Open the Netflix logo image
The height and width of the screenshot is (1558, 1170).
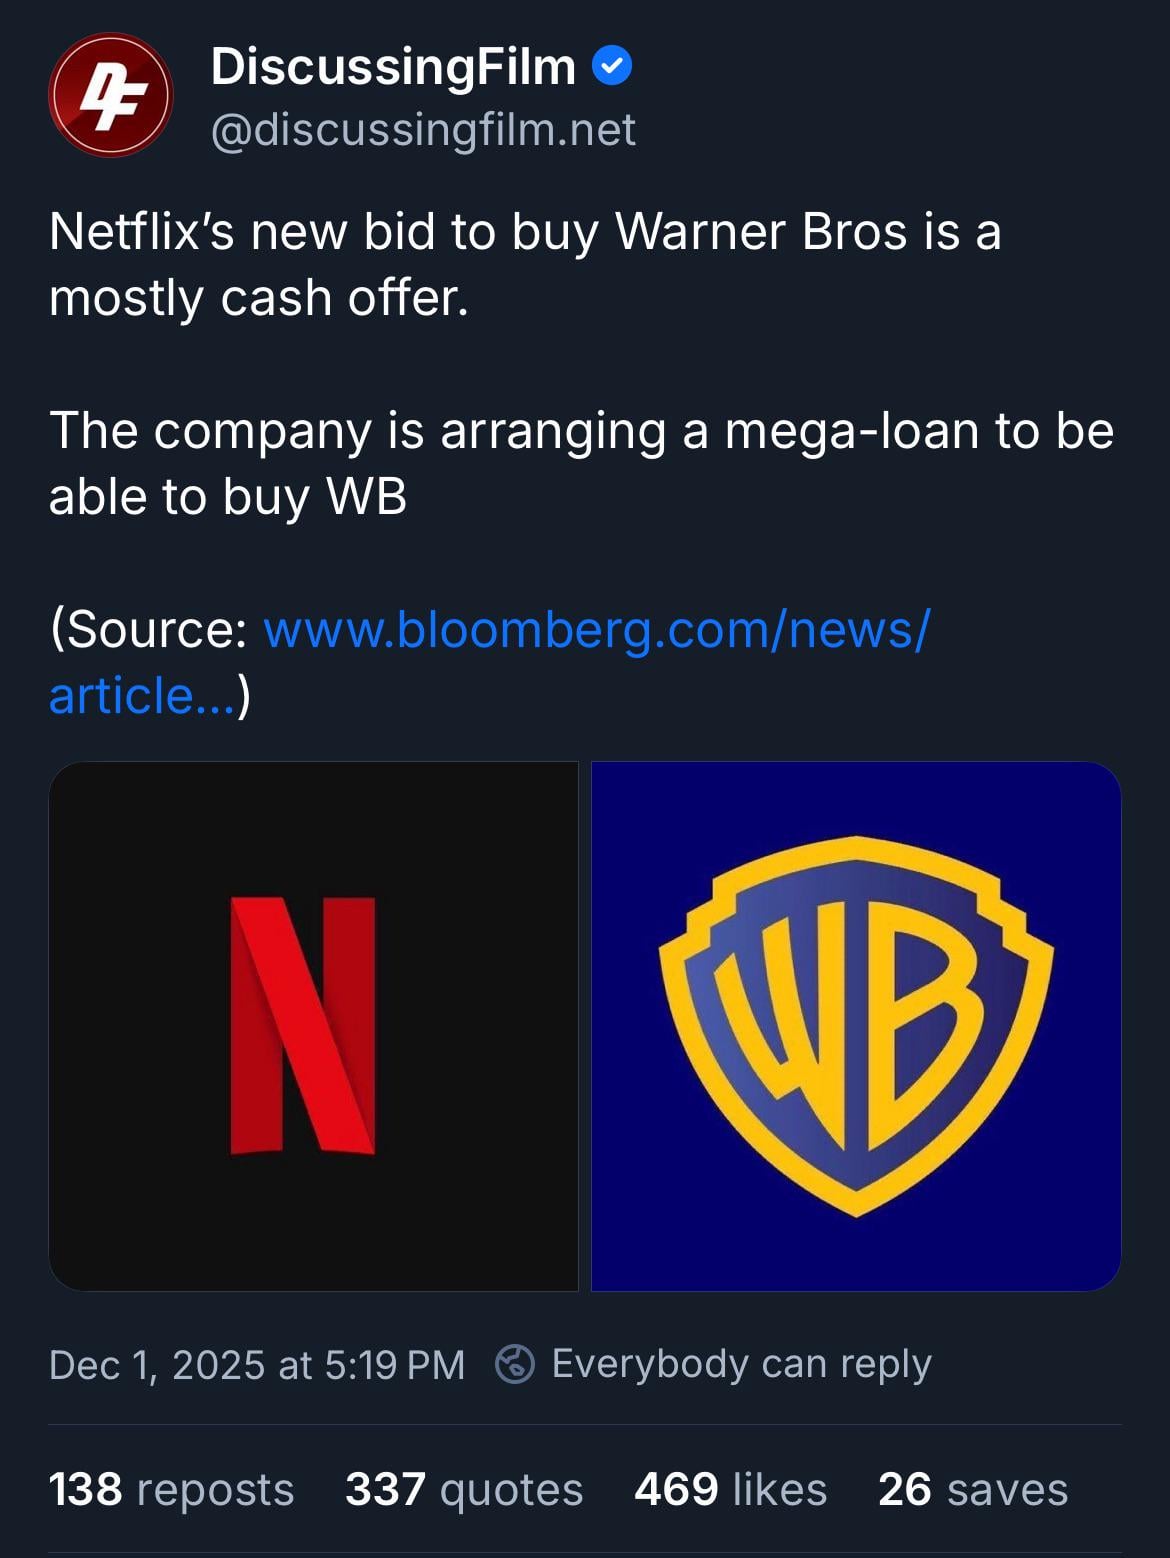(313, 1026)
